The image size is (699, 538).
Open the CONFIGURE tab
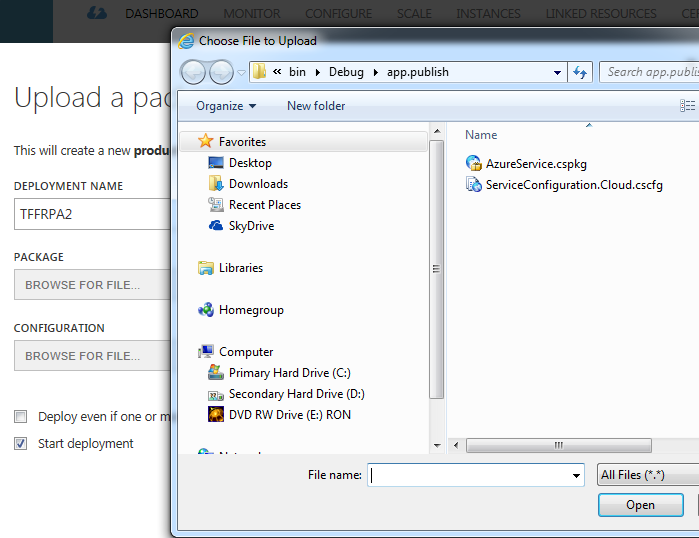point(338,14)
